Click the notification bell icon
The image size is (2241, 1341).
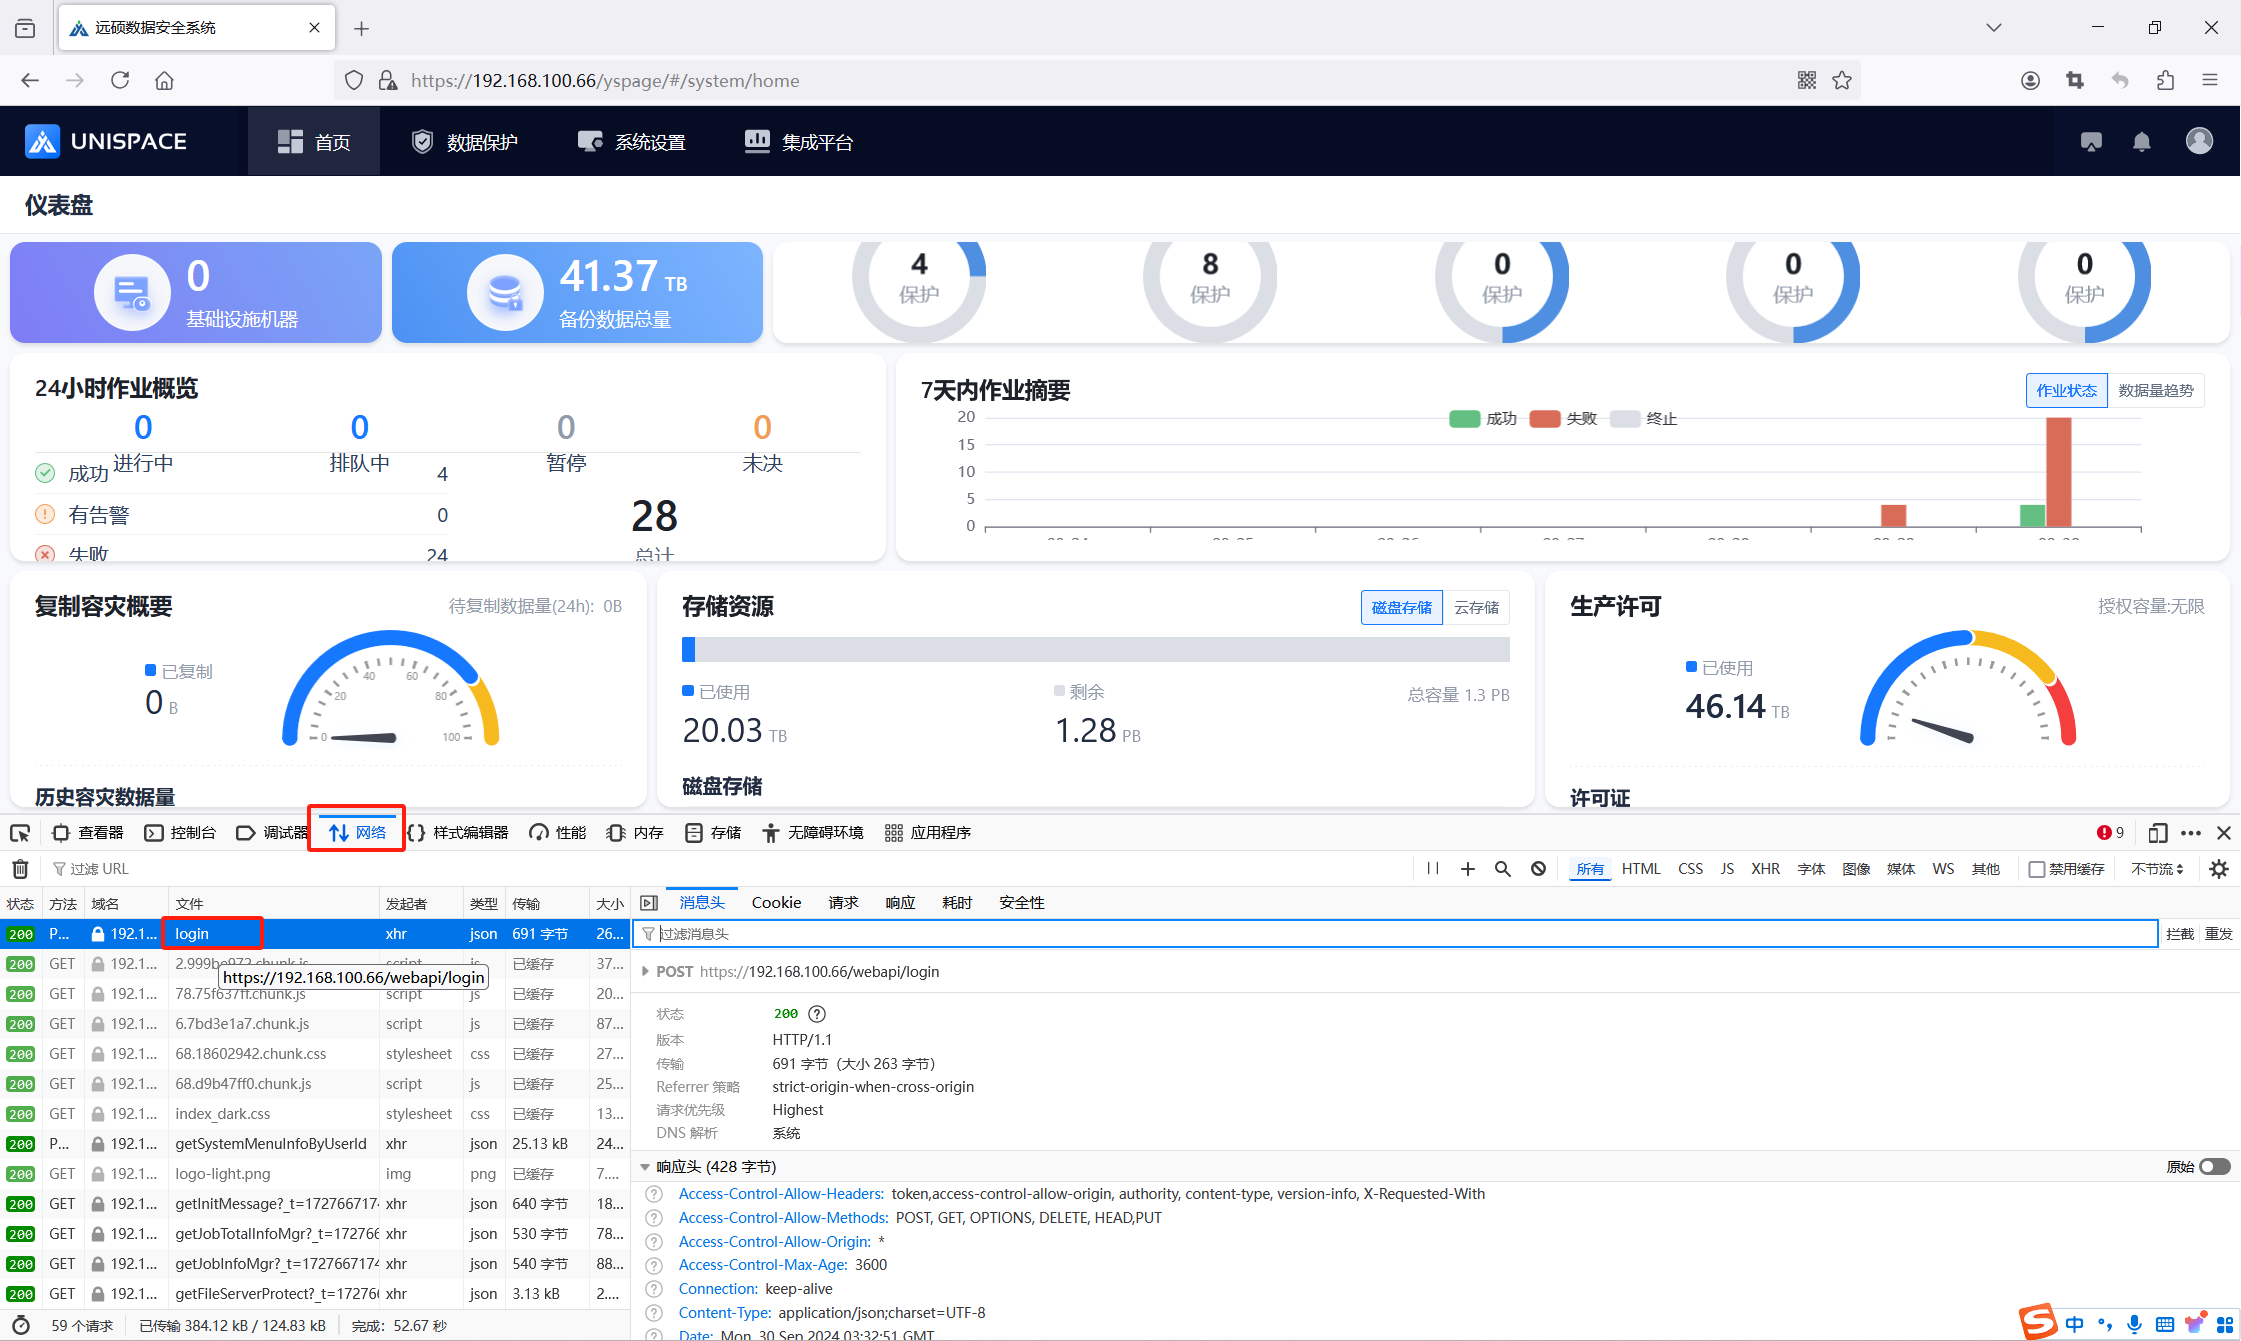click(2141, 142)
